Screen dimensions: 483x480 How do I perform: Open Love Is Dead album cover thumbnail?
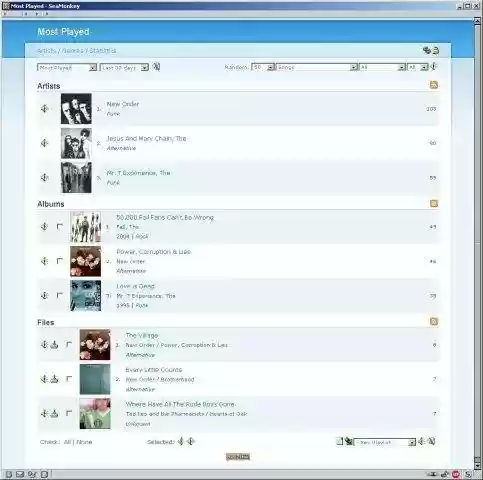85,295
